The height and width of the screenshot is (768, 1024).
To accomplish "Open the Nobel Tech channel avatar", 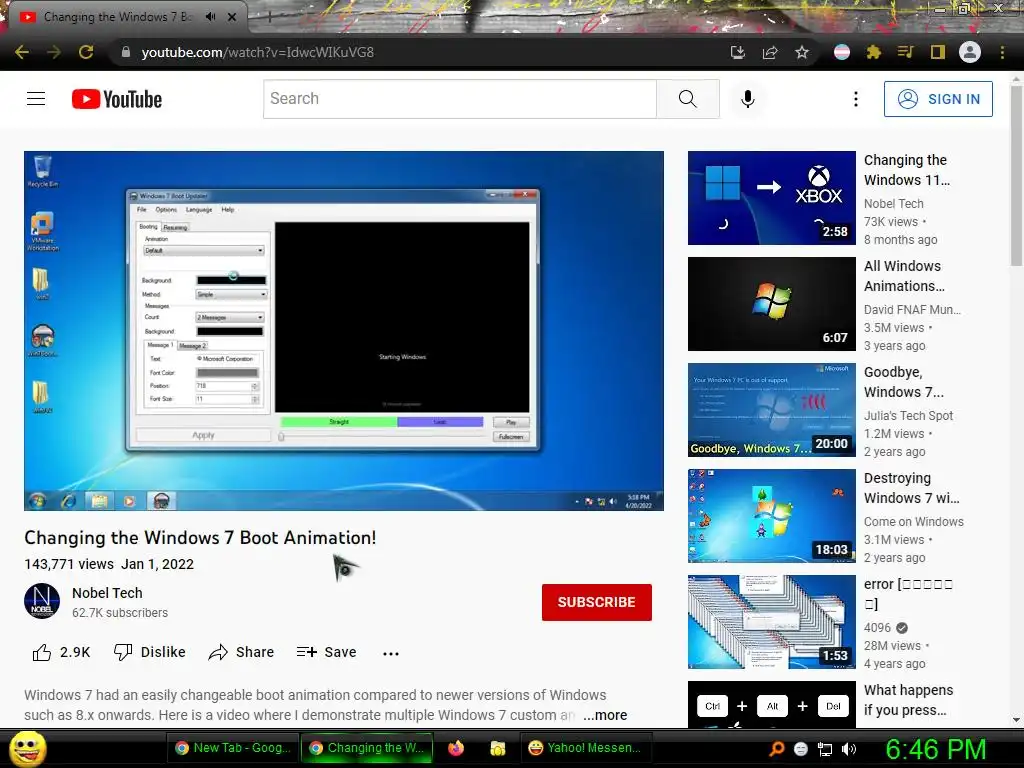I will (x=42, y=601).
